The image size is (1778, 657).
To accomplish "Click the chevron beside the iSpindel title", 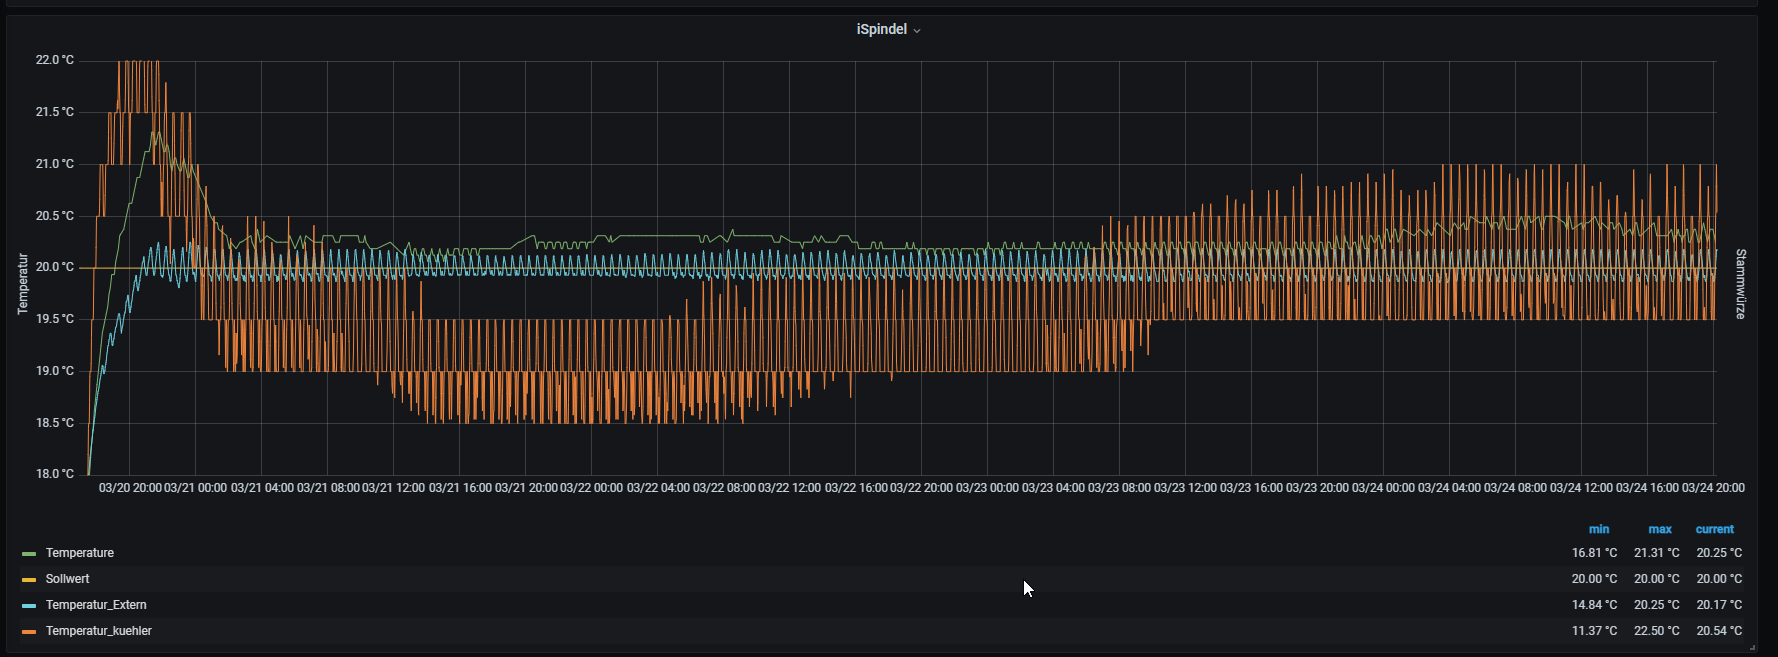I will click(917, 31).
